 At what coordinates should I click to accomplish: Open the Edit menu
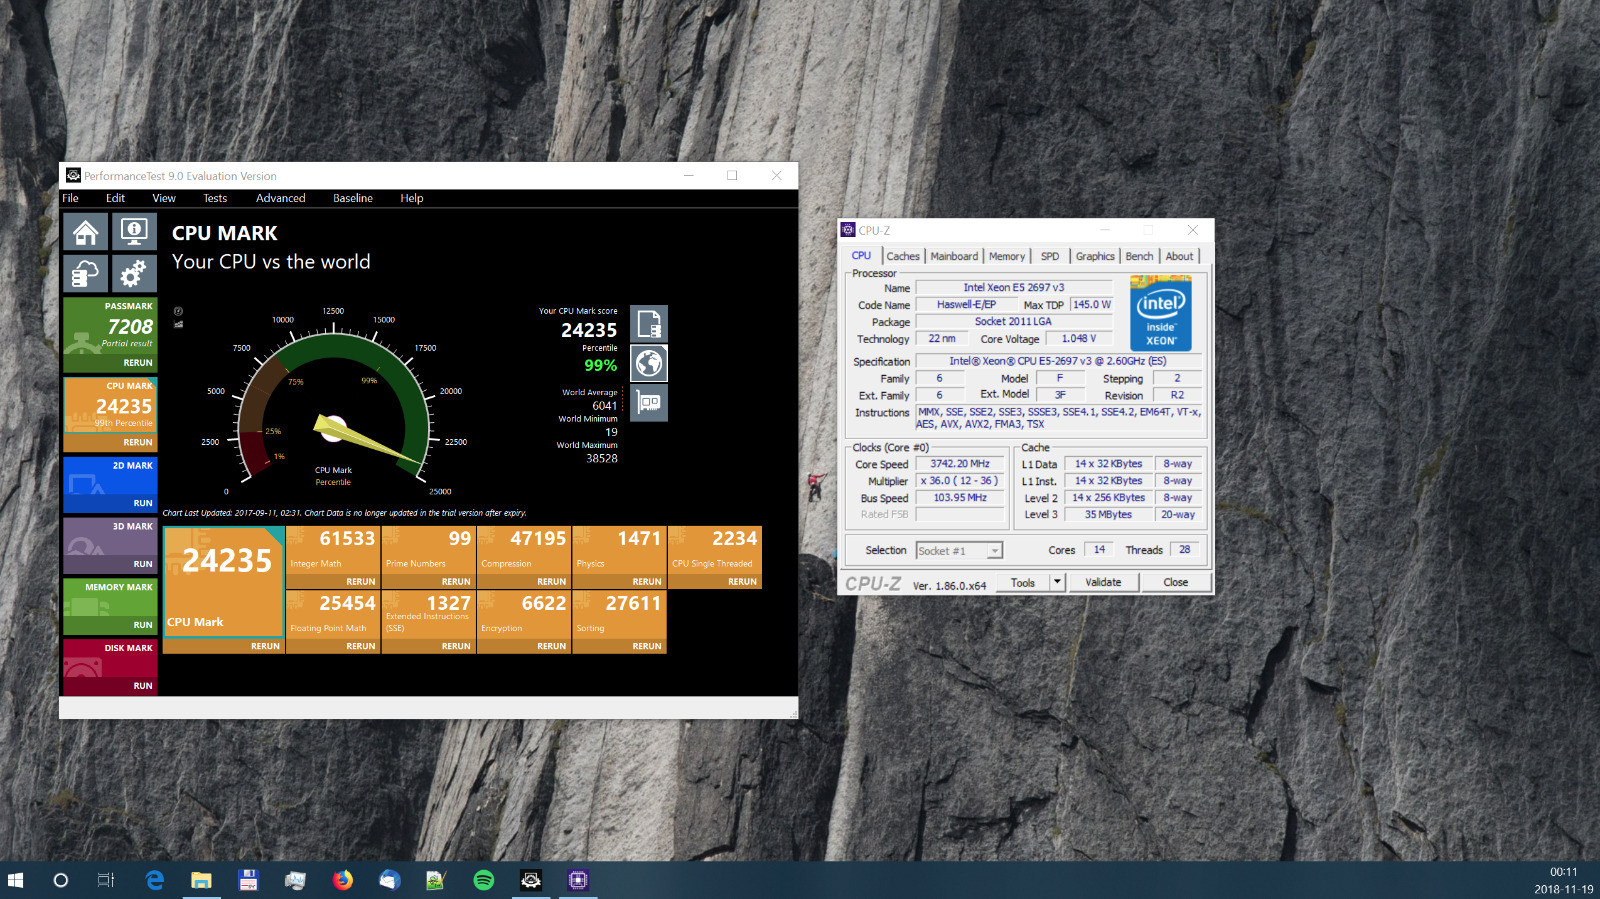point(115,198)
